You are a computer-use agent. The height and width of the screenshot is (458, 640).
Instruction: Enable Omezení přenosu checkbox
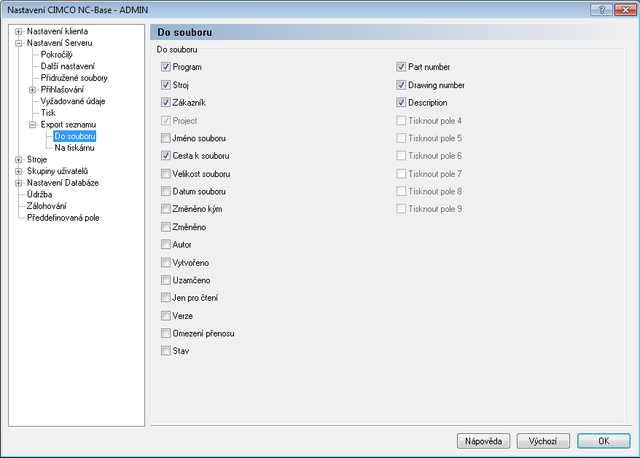166,333
